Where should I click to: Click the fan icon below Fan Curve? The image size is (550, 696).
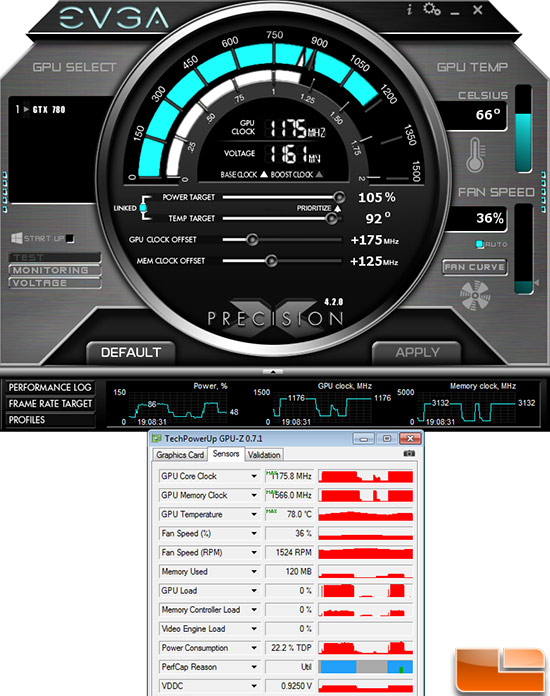pyautogui.click(x=475, y=295)
